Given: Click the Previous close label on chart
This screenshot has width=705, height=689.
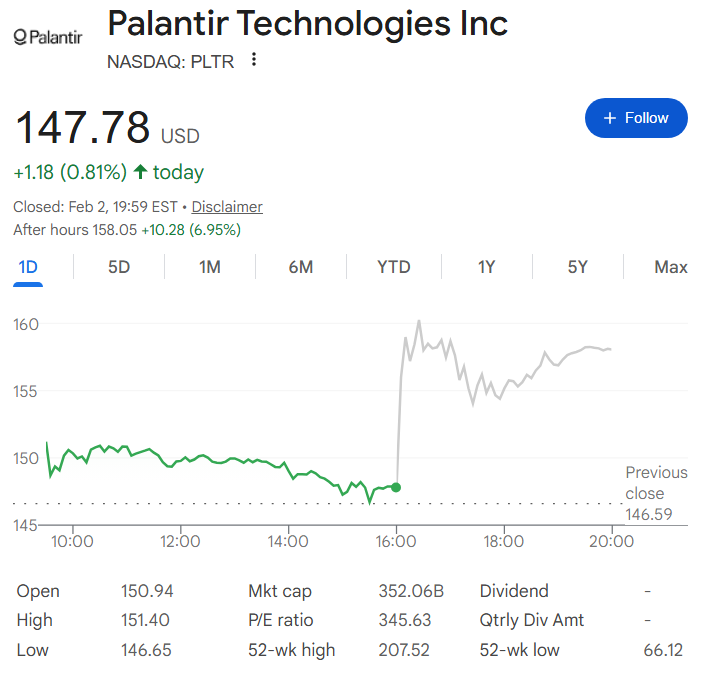Looking at the screenshot, I should [x=656, y=483].
